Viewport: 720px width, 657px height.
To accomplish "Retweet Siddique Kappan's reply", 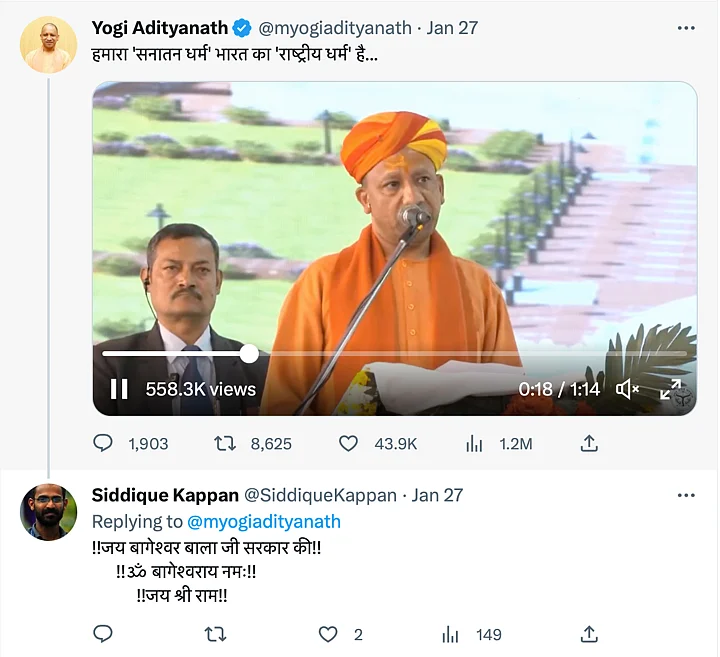I will click(215, 634).
